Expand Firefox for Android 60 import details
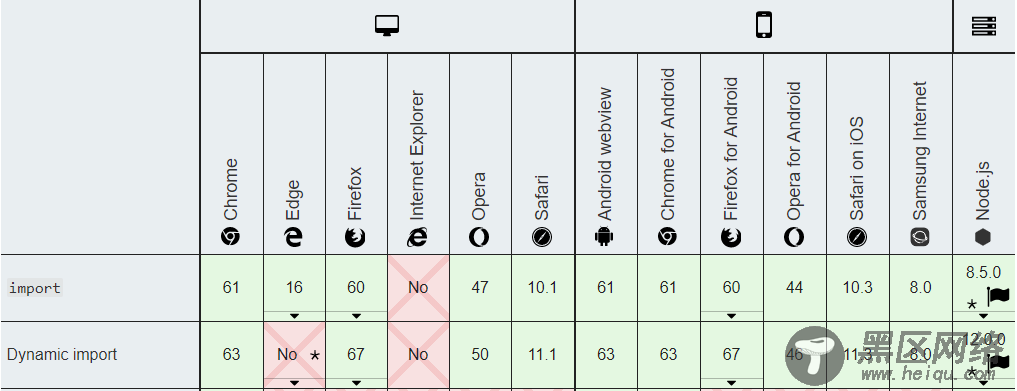The height and width of the screenshot is (391, 1017). click(732, 316)
